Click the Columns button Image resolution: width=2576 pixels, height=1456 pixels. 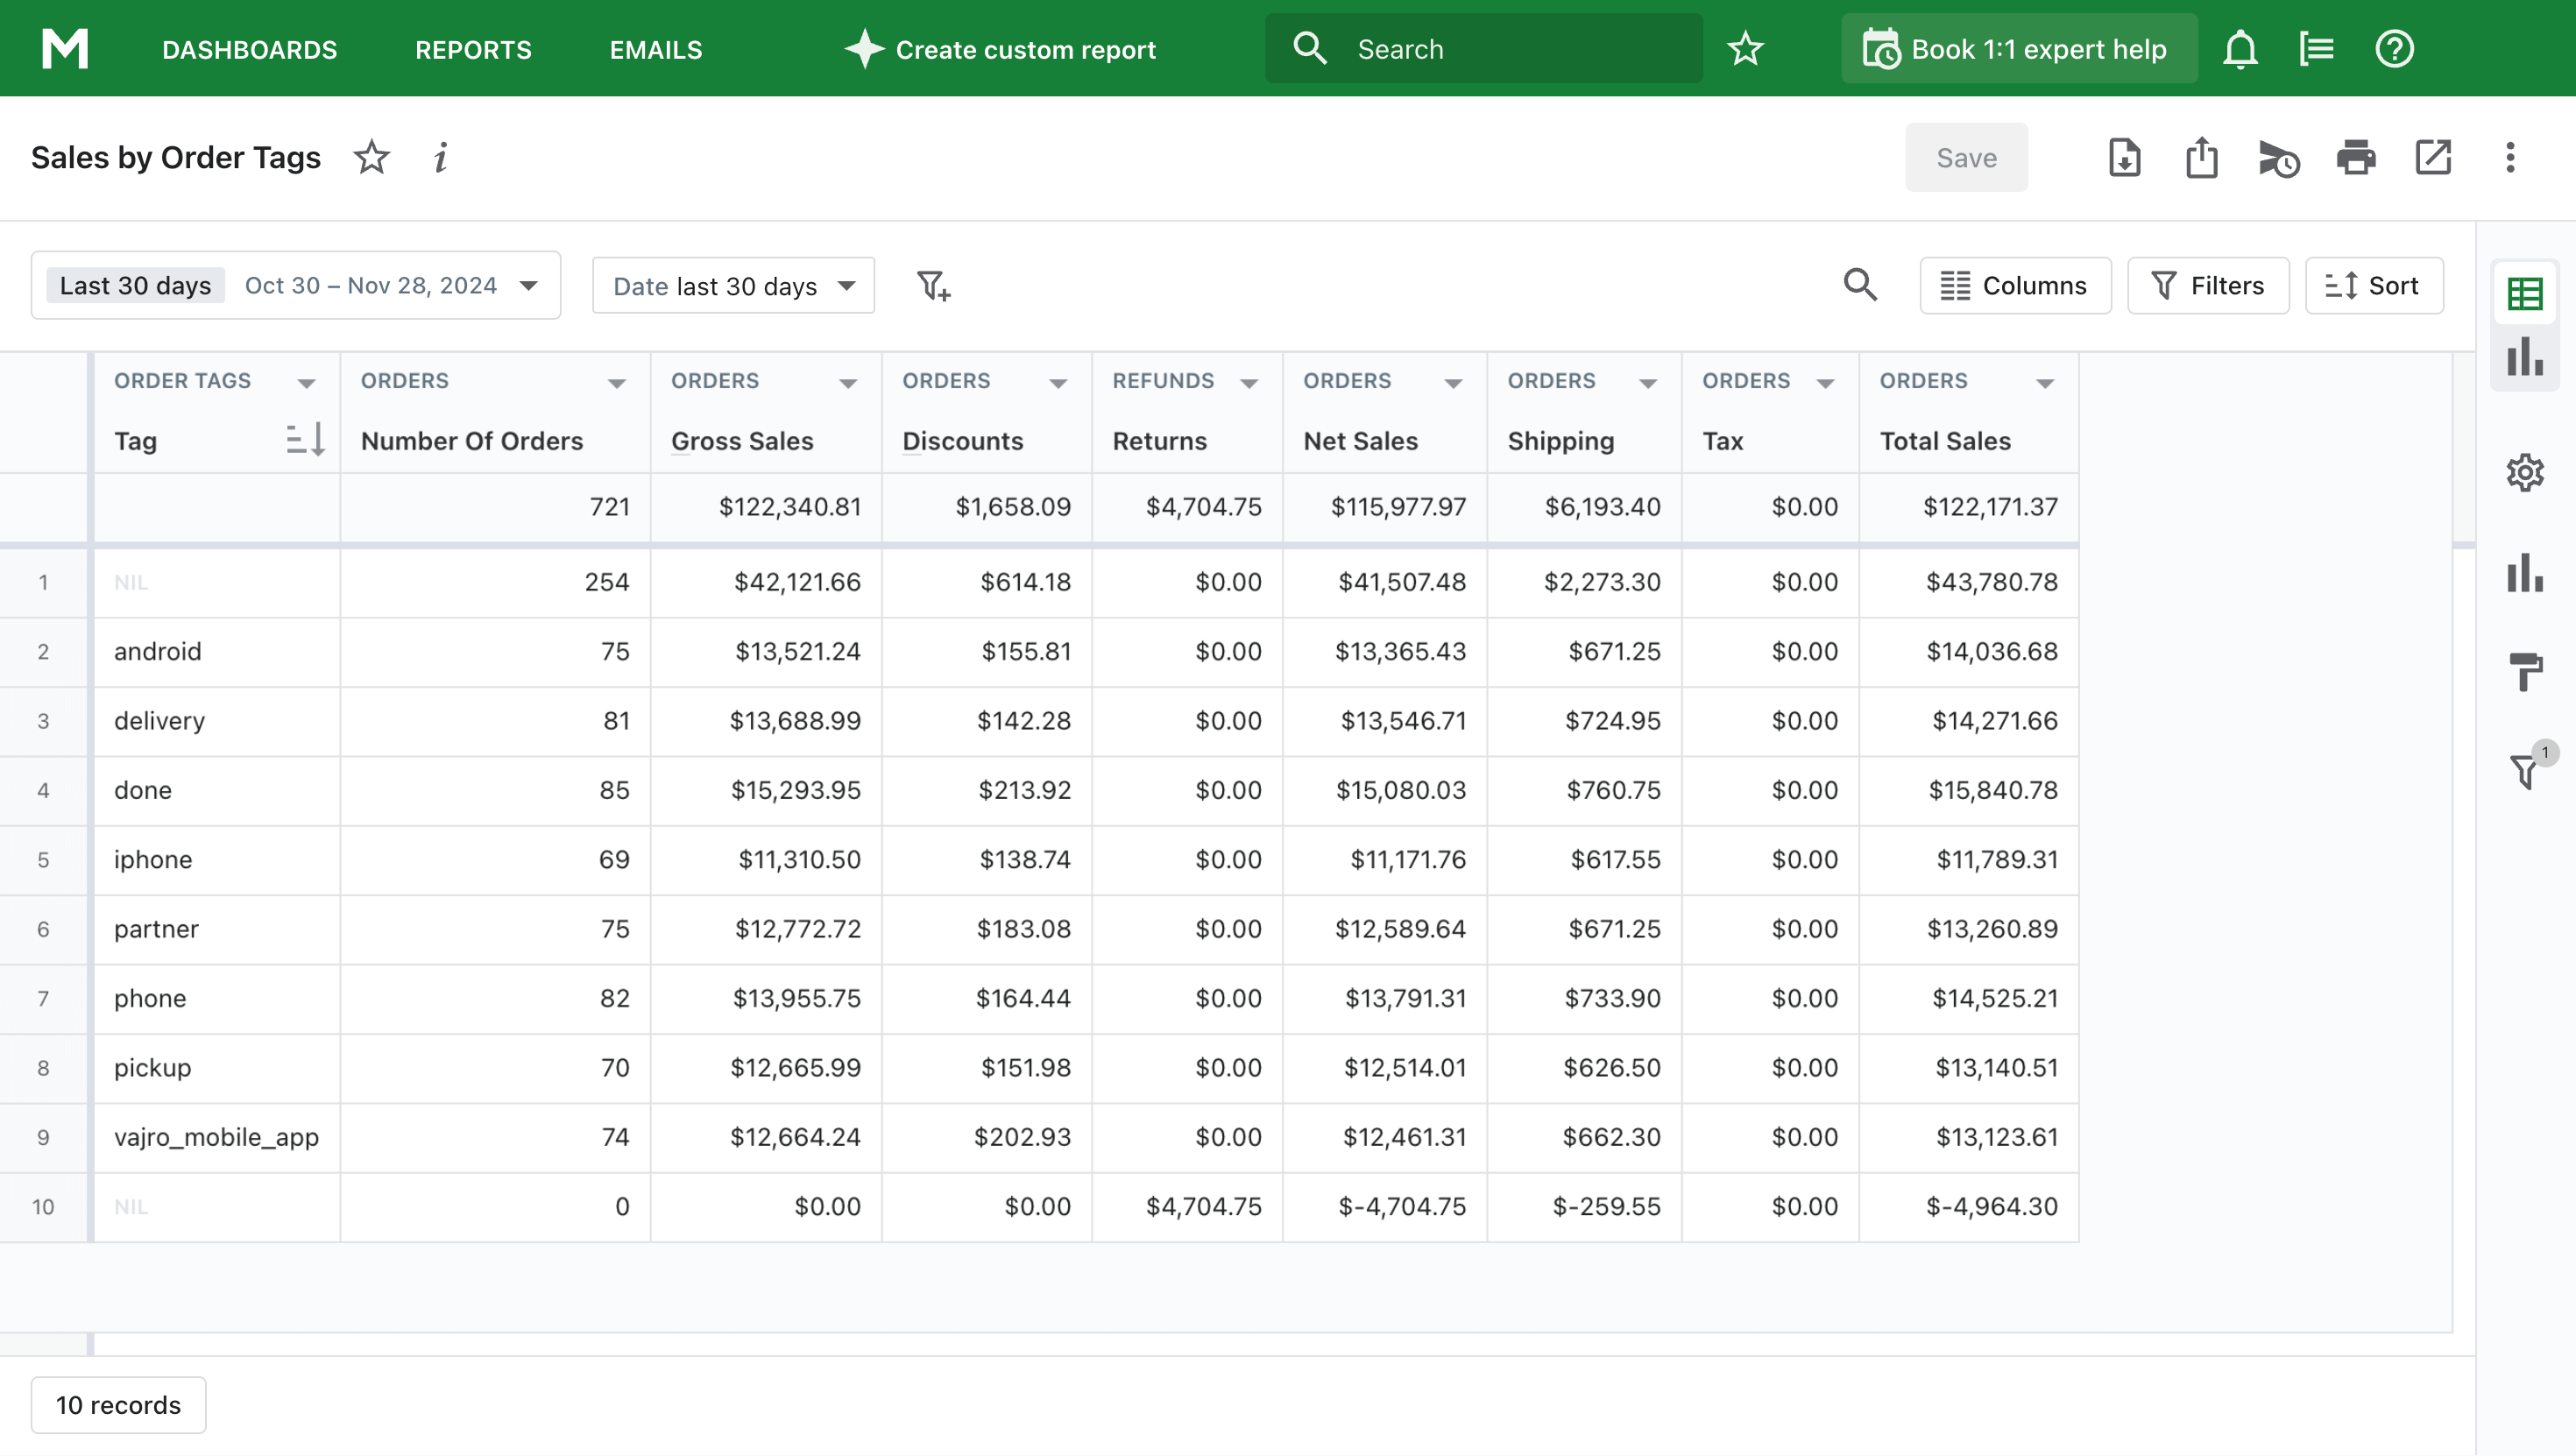click(2014, 286)
